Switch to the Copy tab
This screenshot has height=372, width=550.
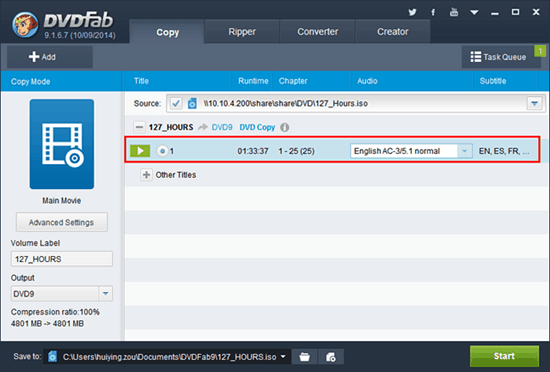pos(167,32)
